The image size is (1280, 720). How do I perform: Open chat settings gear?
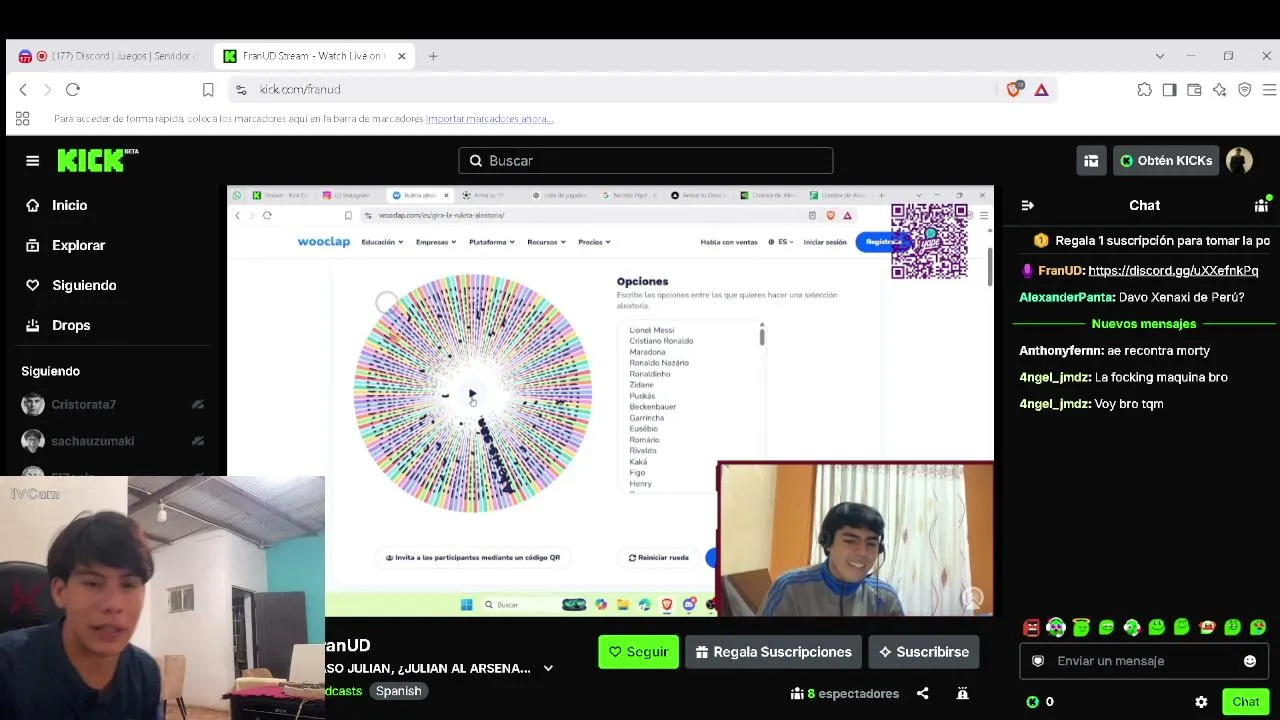coord(1201,702)
